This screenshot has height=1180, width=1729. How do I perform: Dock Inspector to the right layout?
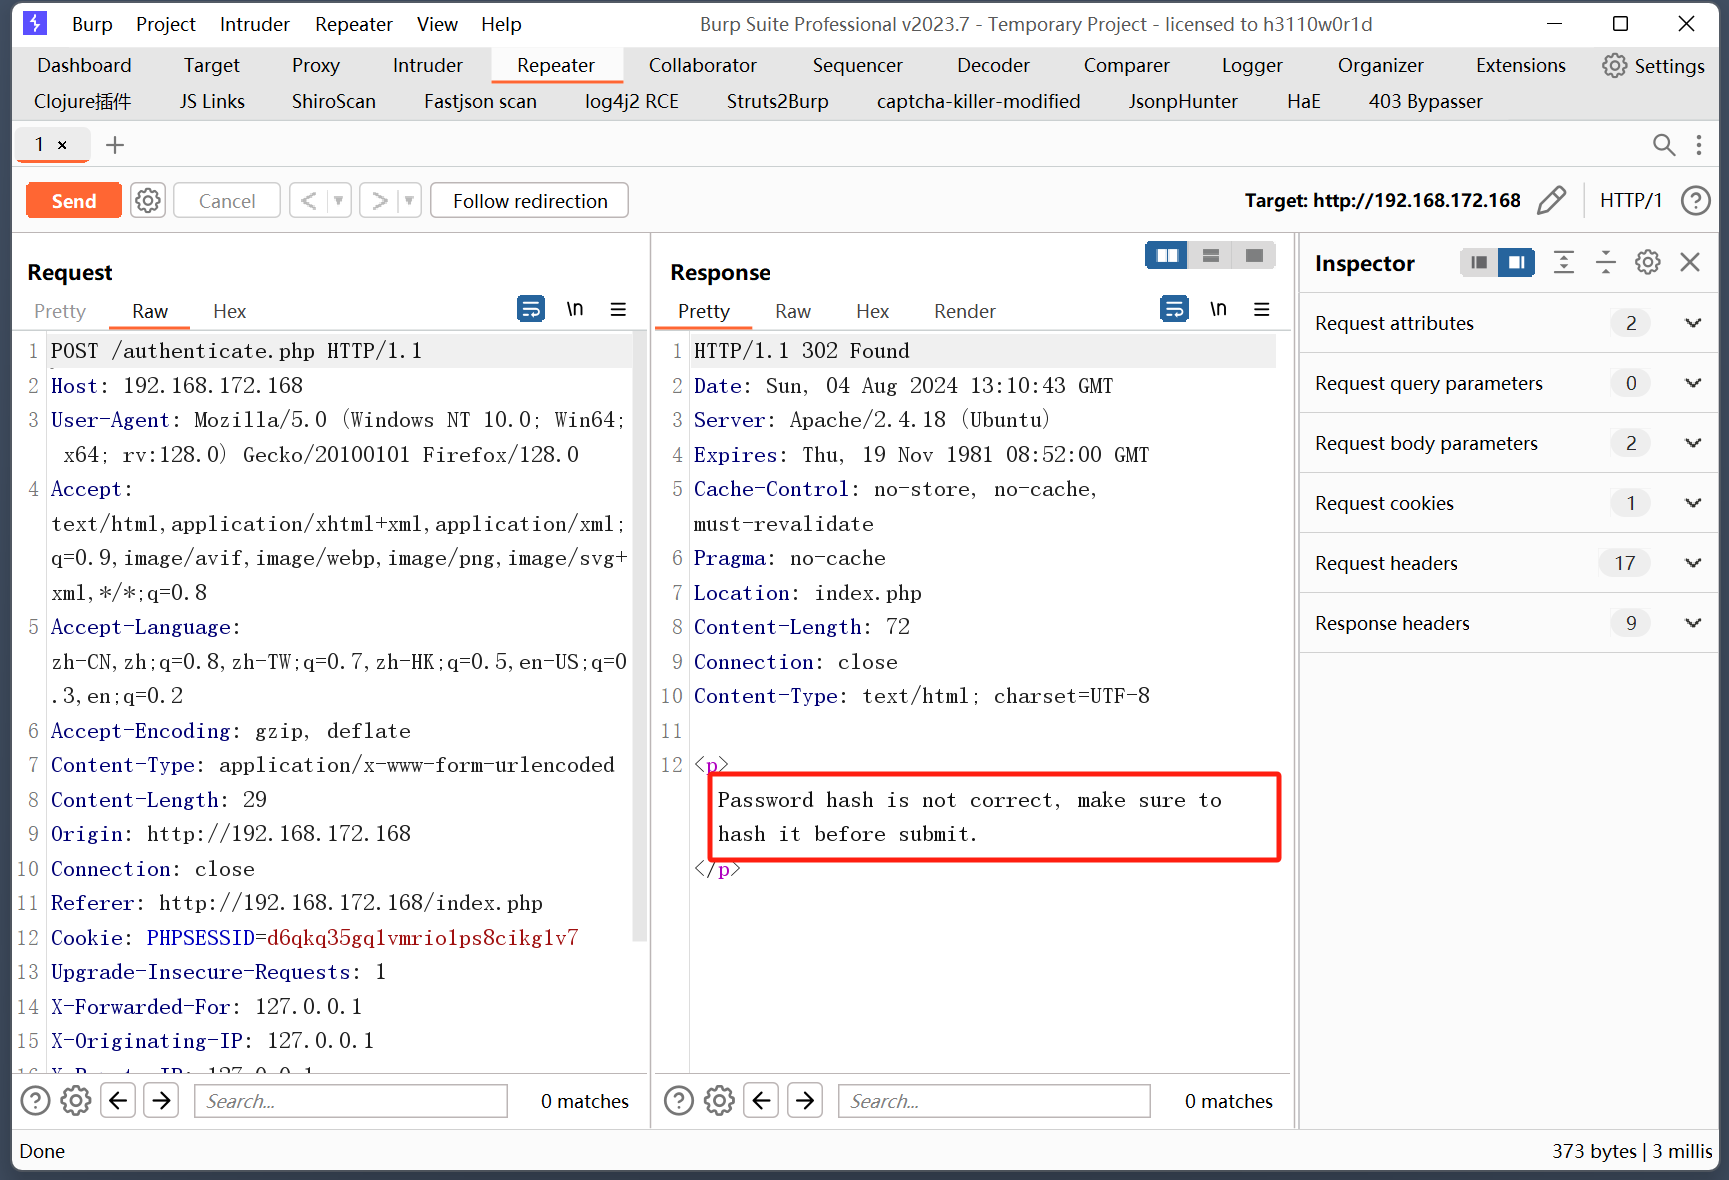click(x=1517, y=262)
